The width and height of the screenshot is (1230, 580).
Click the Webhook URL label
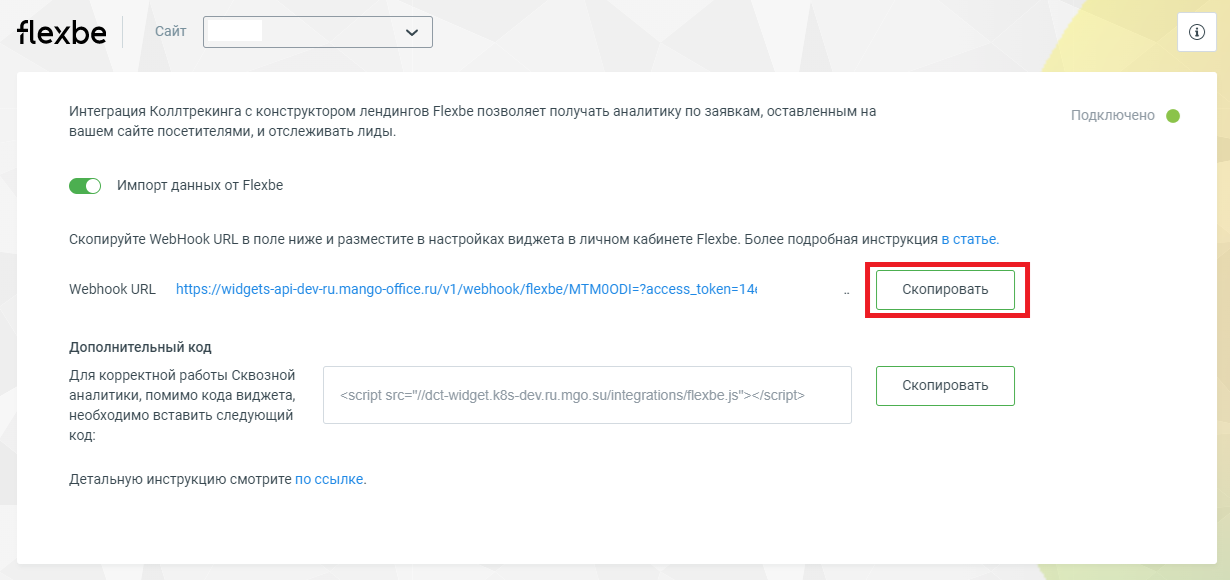(x=112, y=290)
